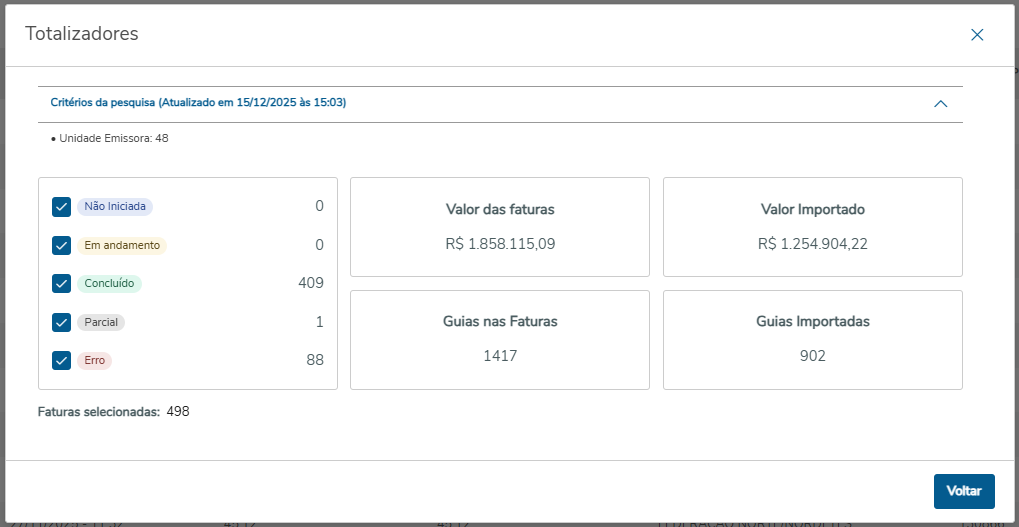Click the Critérios da pesquisa header text
Image resolution: width=1019 pixels, height=527 pixels.
coord(198,103)
